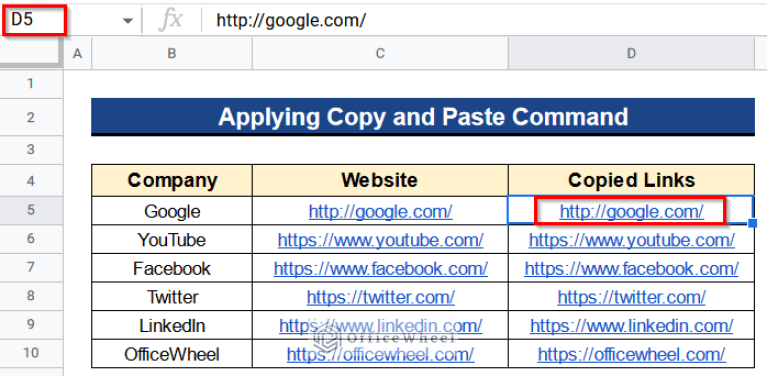This screenshot has width=767, height=376.
Task: Select row 6 header
Action: tap(31, 239)
